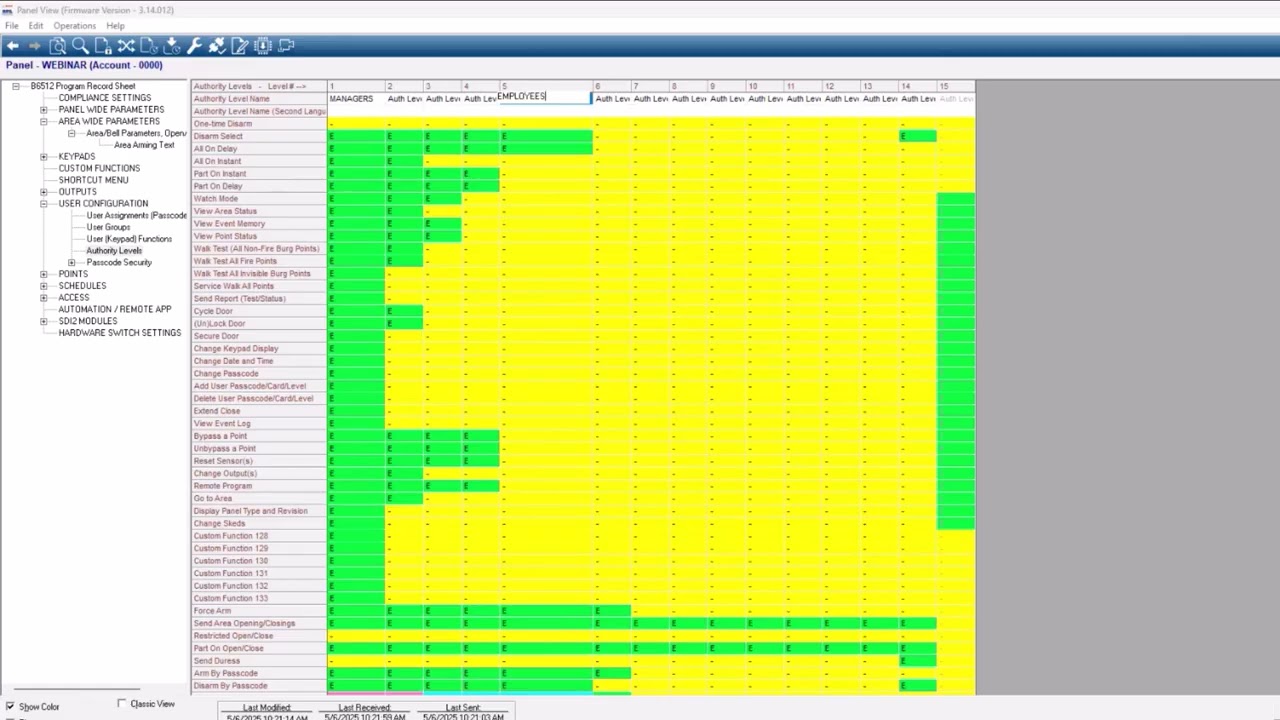Expand the KEYPADS node
The width and height of the screenshot is (1280, 720).
point(44,157)
